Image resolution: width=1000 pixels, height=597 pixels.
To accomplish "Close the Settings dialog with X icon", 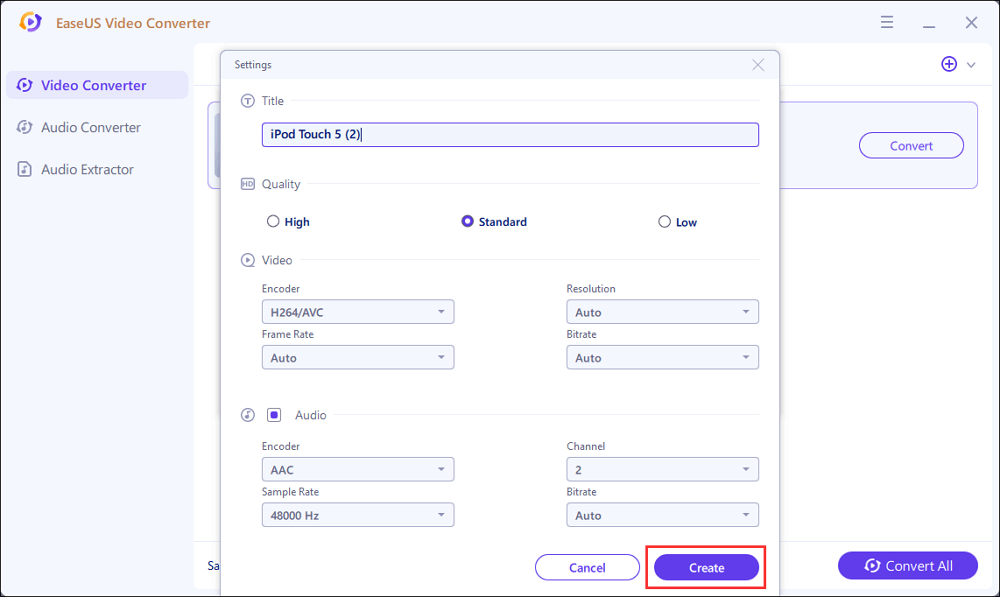I will tap(758, 65).
